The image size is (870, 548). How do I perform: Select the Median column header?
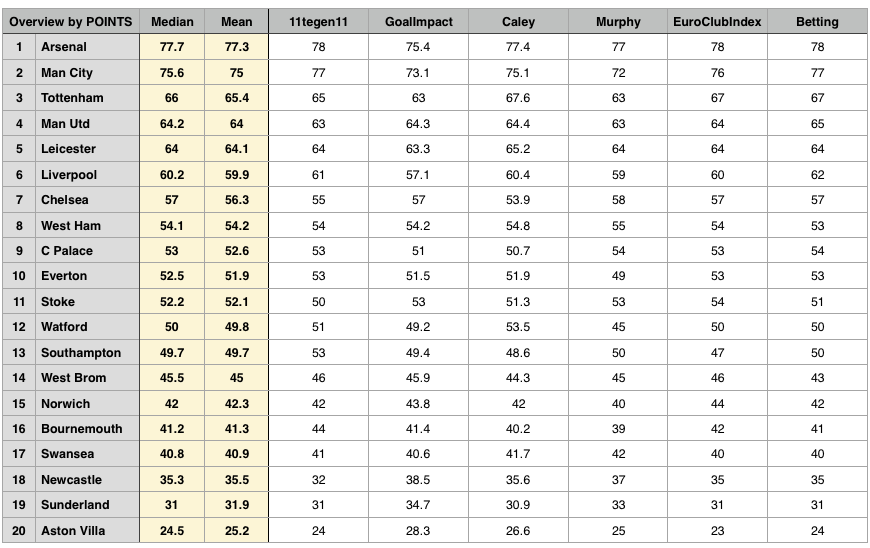tap(172, 22)
